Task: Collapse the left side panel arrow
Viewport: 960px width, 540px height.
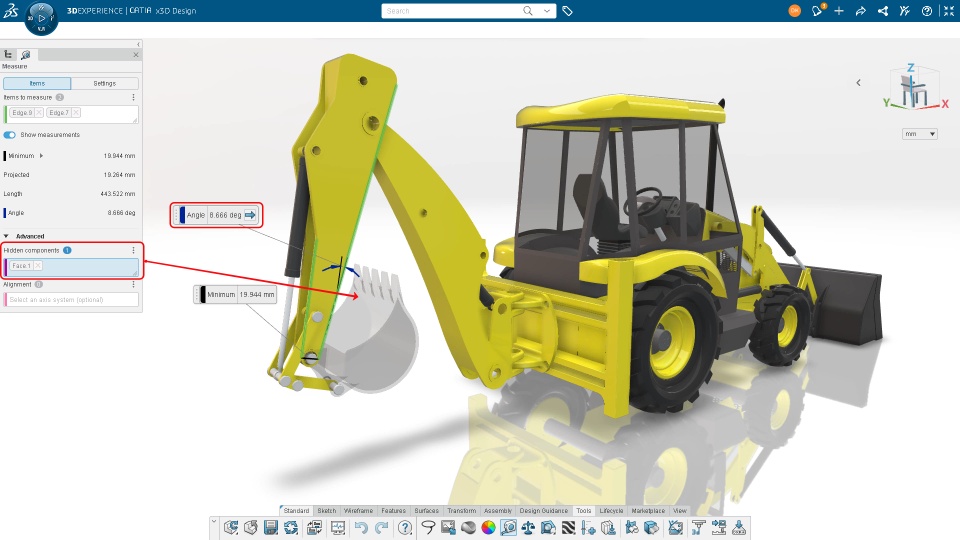Action: click(x=138, y=44)
